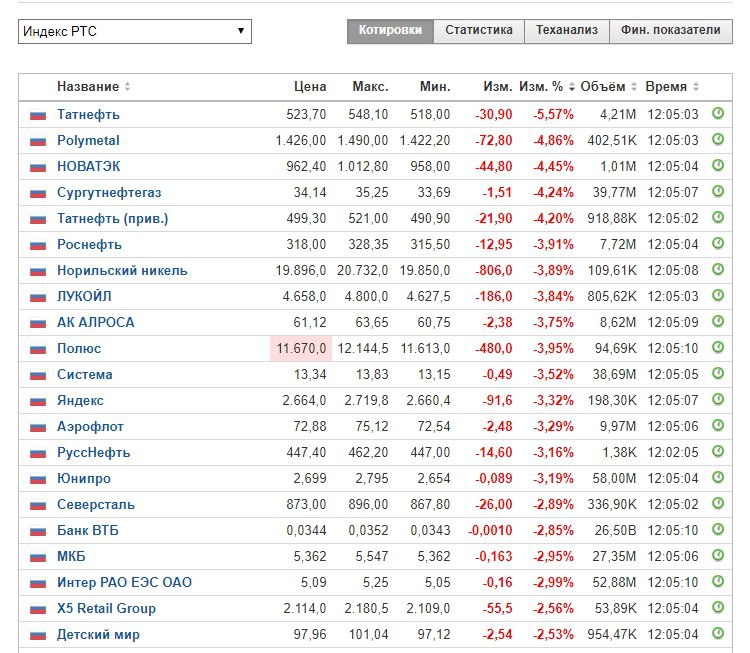
Task: Click the clock icon in Банк ВТБ row
Action: click(x=718, y=529)
